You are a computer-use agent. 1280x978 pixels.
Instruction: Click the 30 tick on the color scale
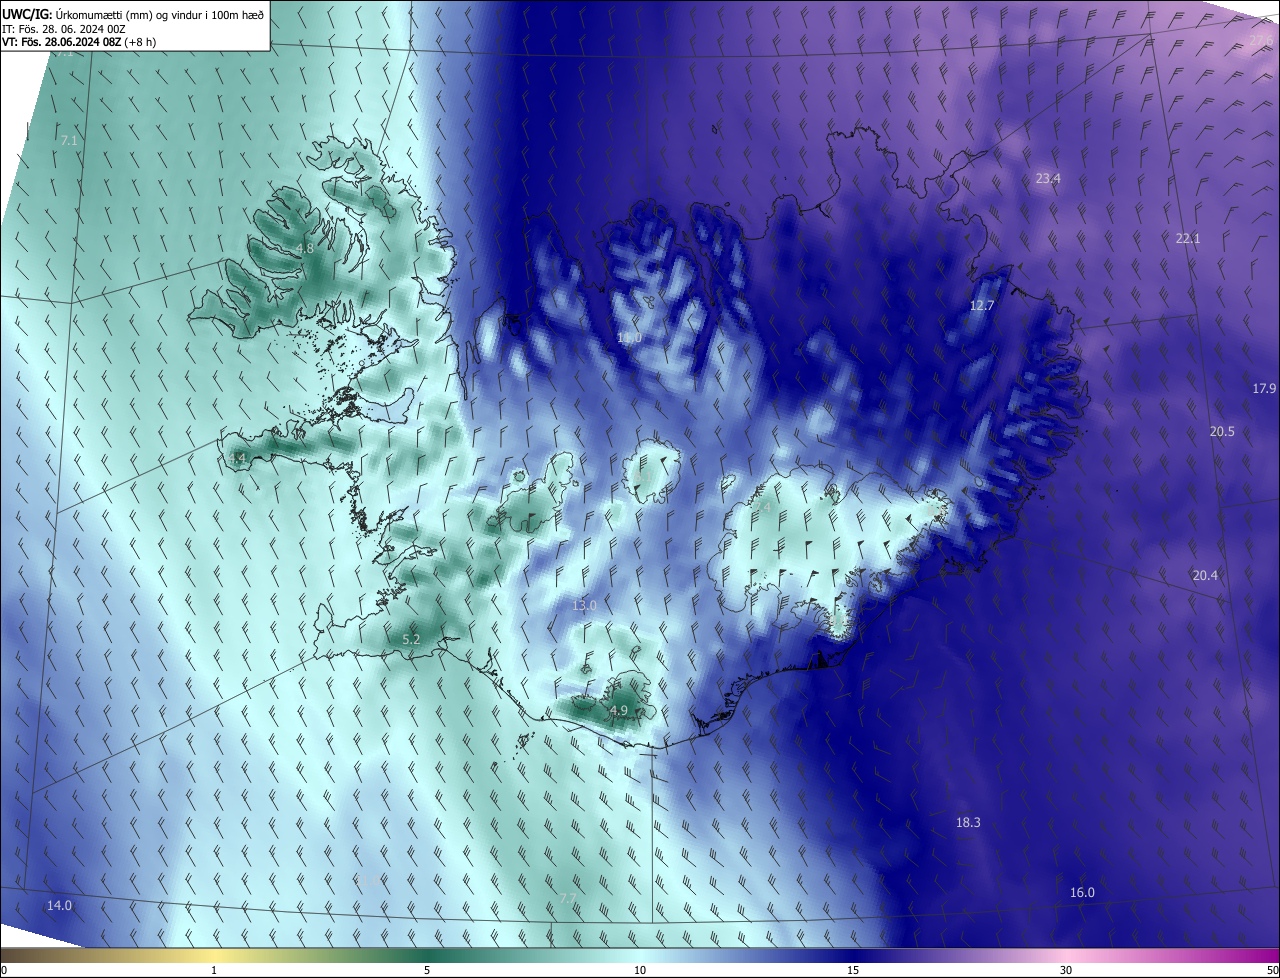[x=1066, y=970]
